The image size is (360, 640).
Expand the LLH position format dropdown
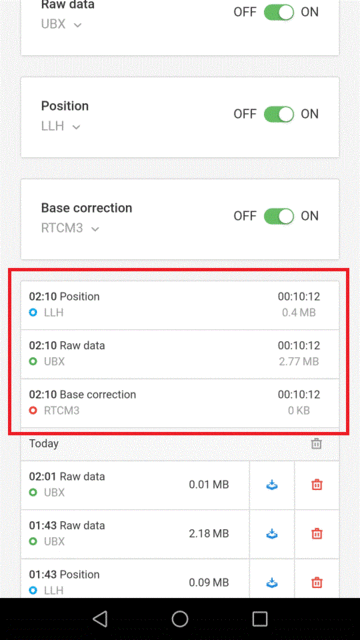point(60,126)
